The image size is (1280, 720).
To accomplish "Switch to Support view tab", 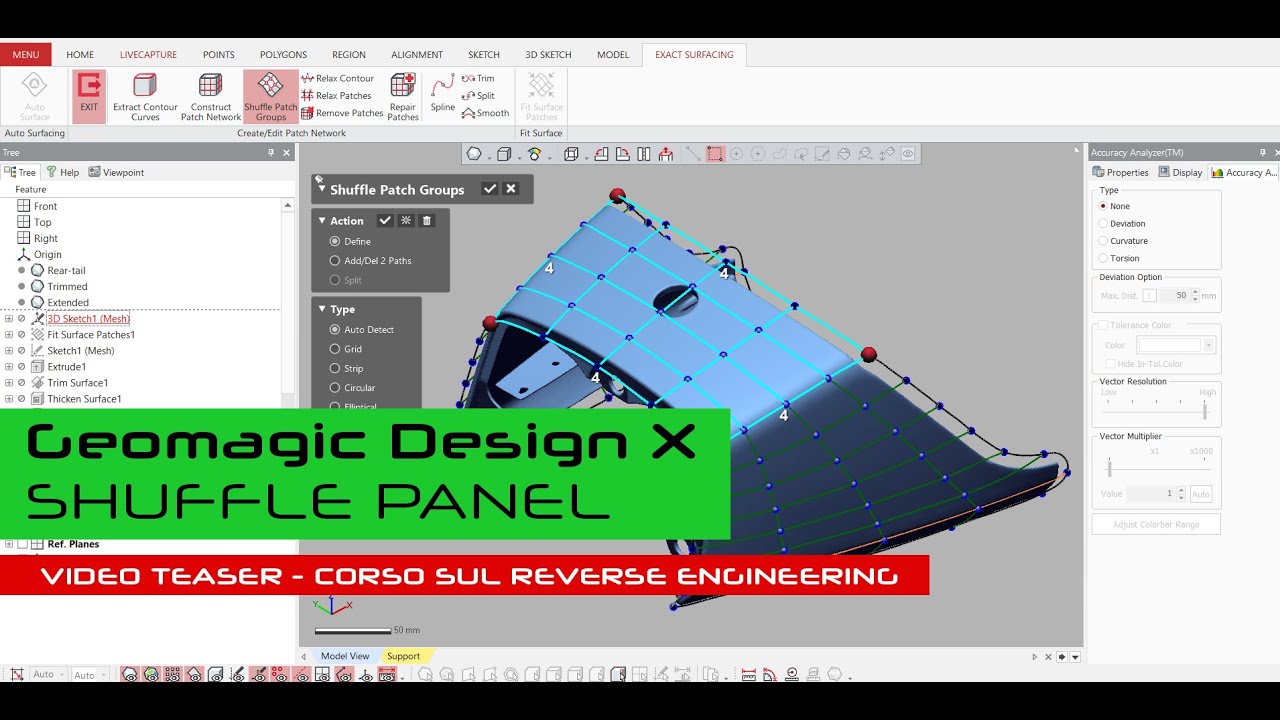I will [403, 656].
